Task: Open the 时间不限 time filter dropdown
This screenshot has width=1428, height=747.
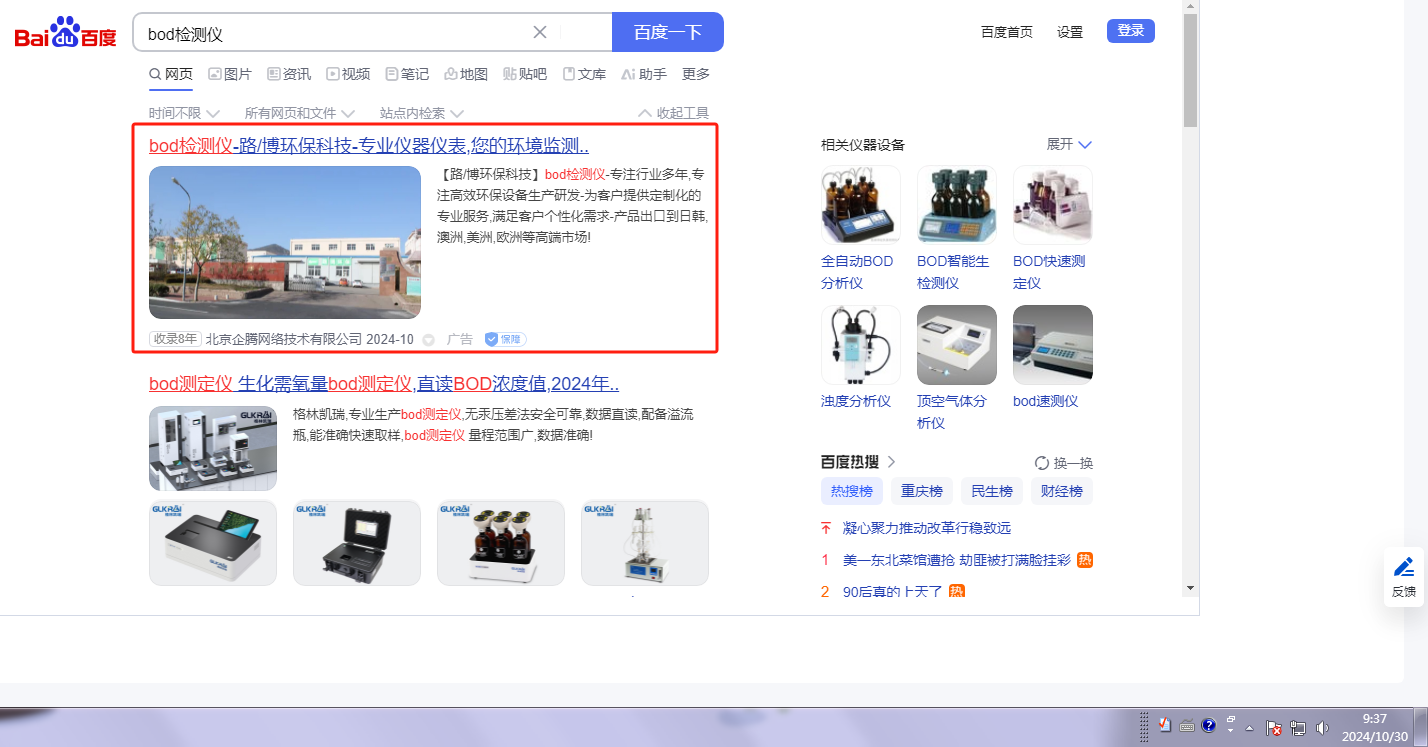Action: coord(183,113)
